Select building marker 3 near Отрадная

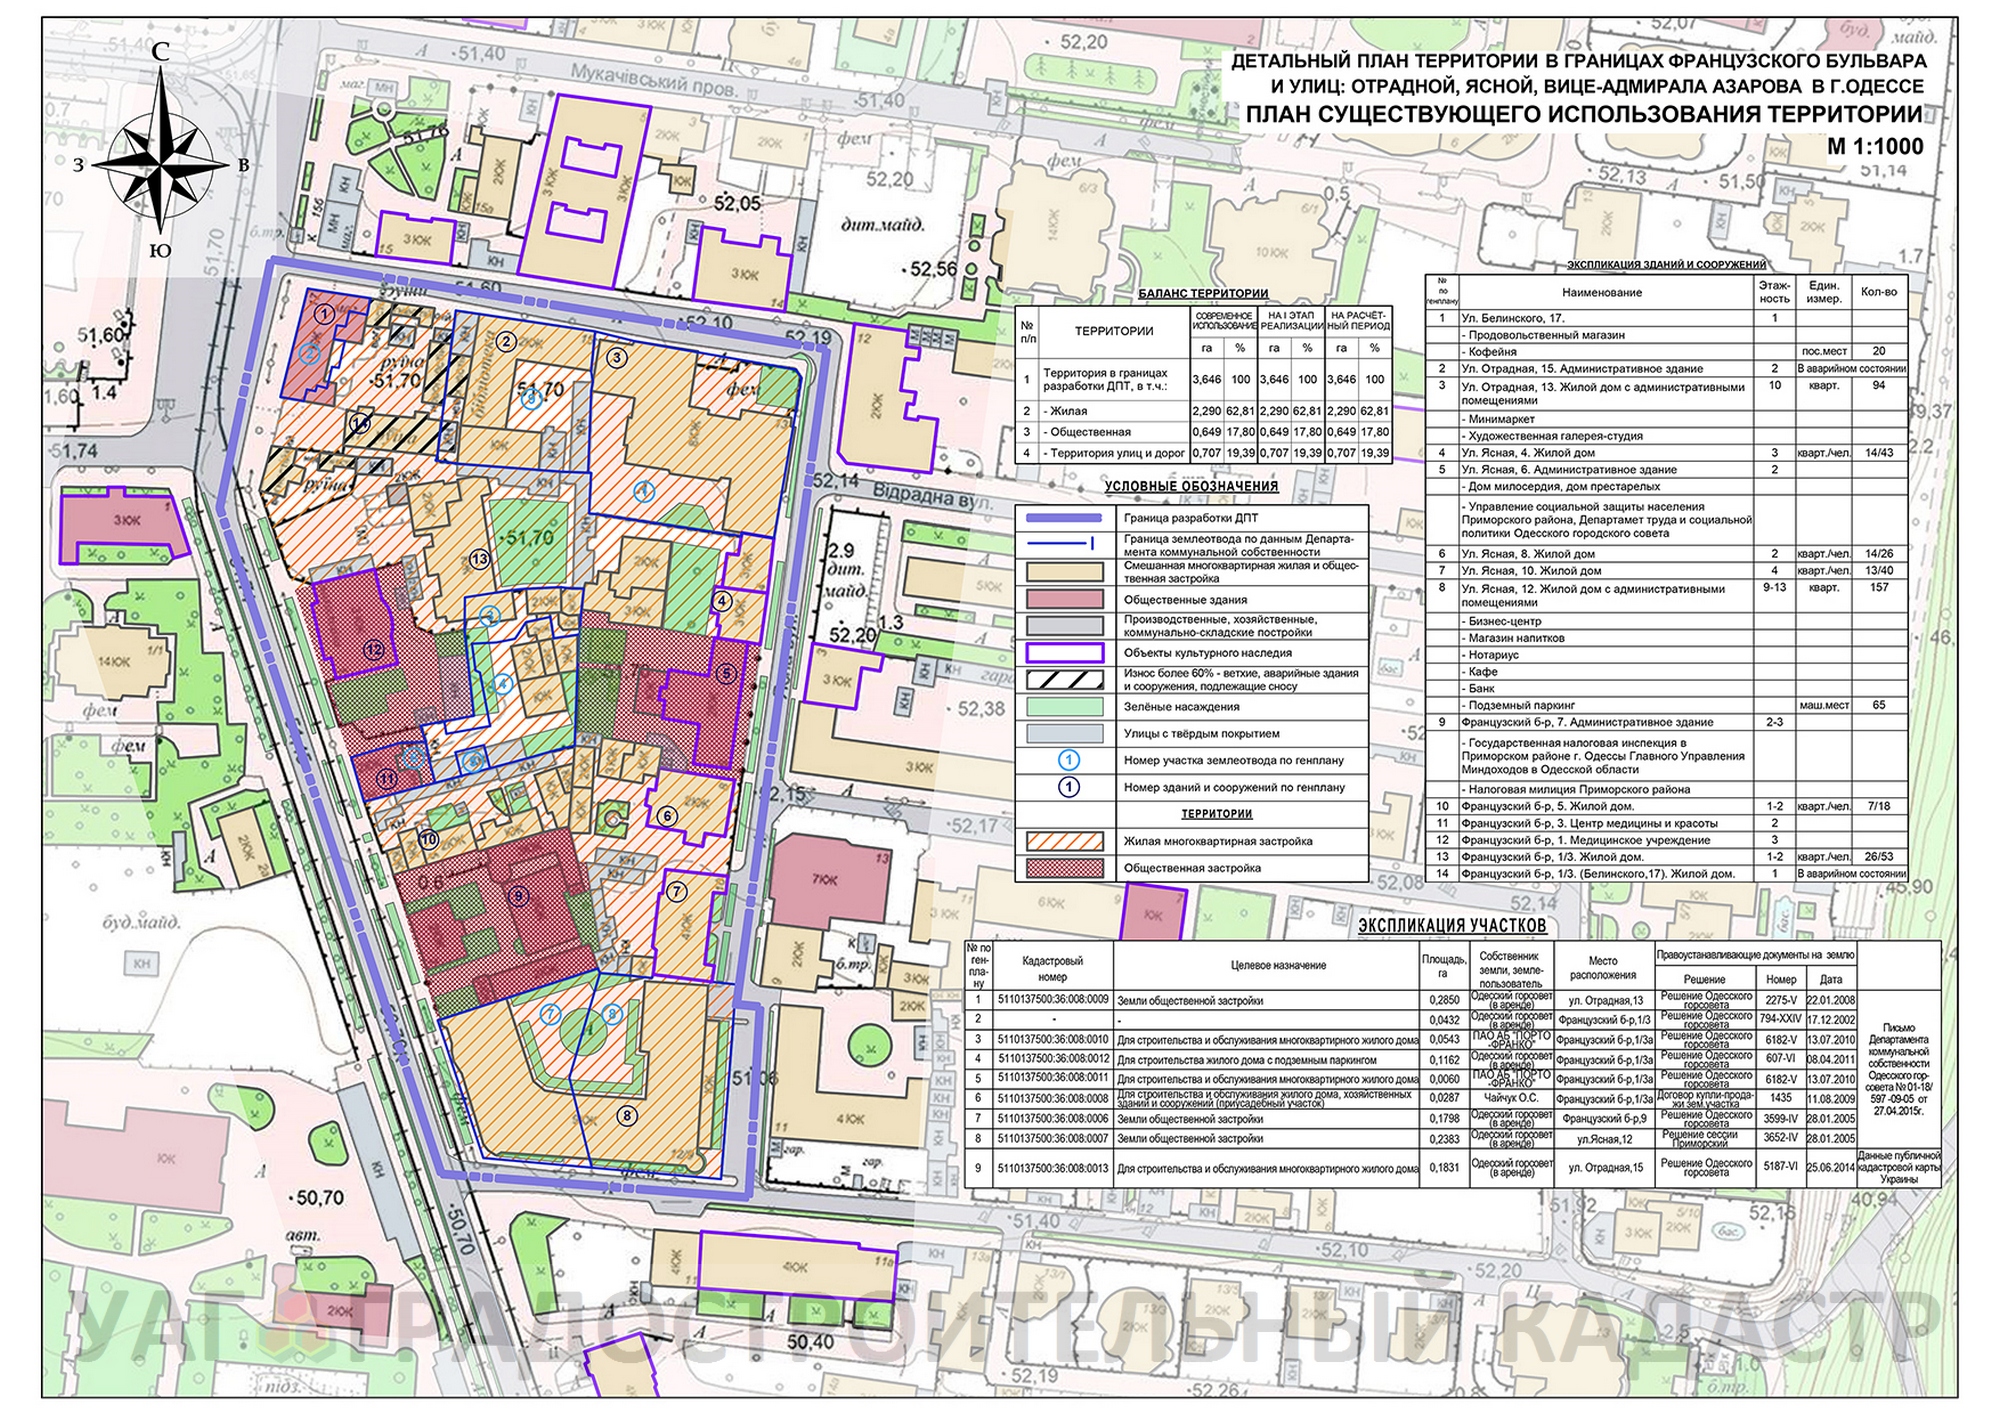617,357
